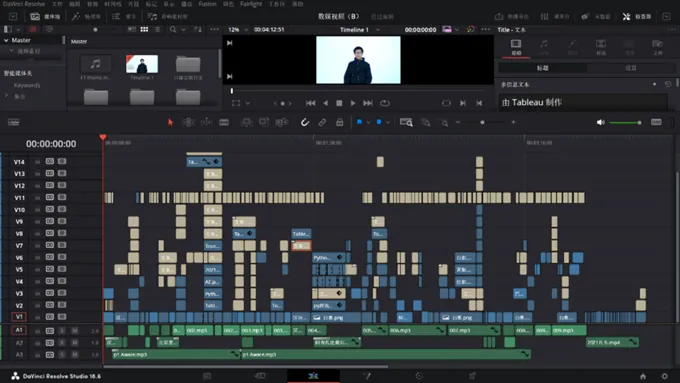Adjust the timeline zoom slider handle
The width and height of the screenshot is (680, 383).
482,122
